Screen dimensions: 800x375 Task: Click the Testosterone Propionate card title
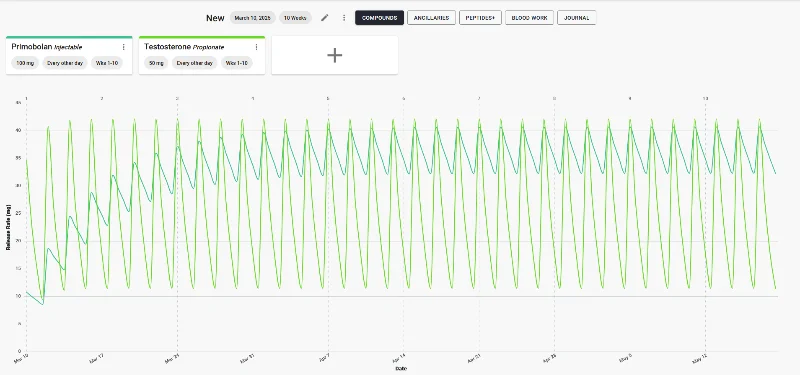click(x=184, y=47)
